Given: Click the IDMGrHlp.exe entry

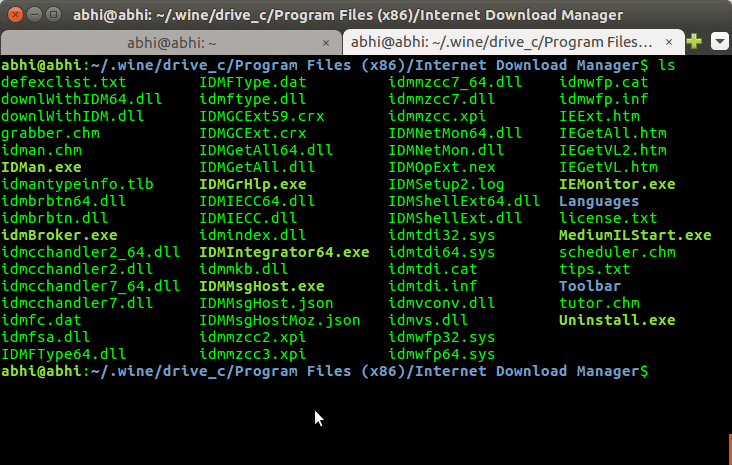Looking at the screenshot, I should (253, 184).
